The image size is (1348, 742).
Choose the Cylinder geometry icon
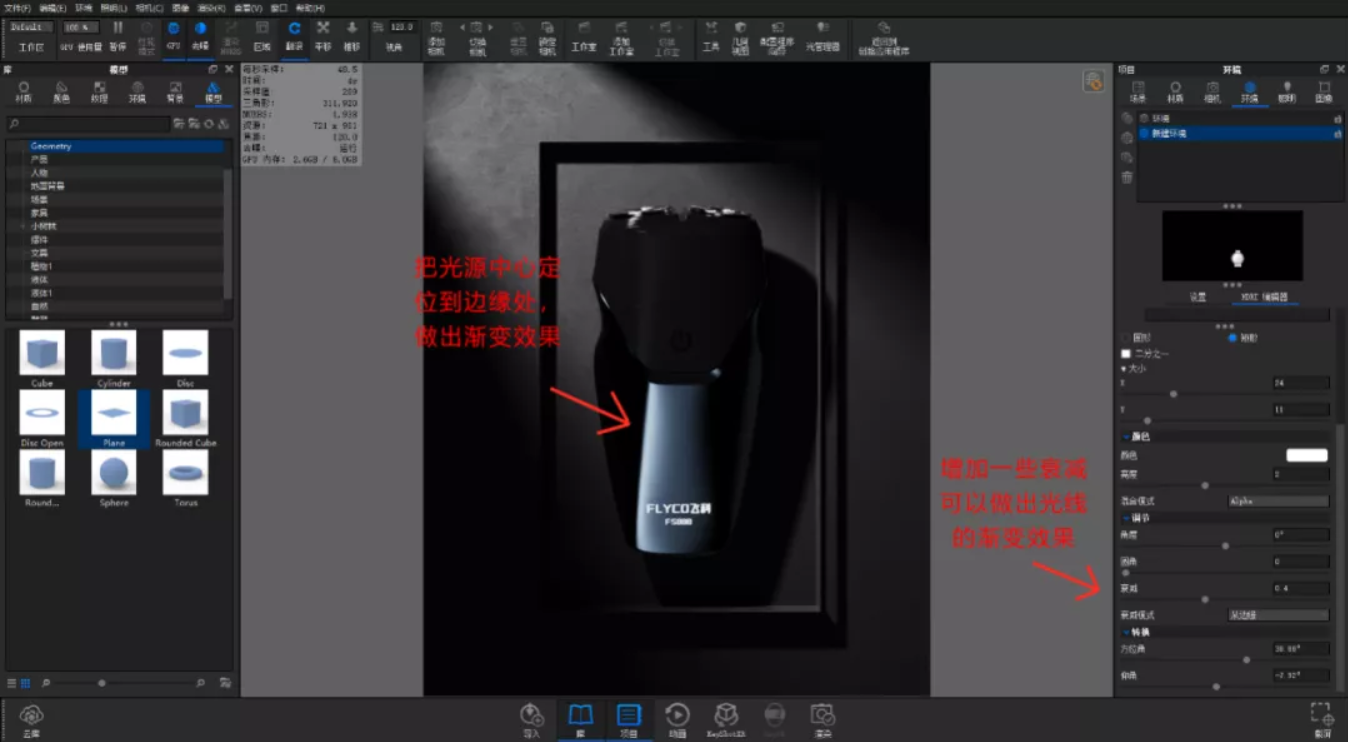[114, 353]
